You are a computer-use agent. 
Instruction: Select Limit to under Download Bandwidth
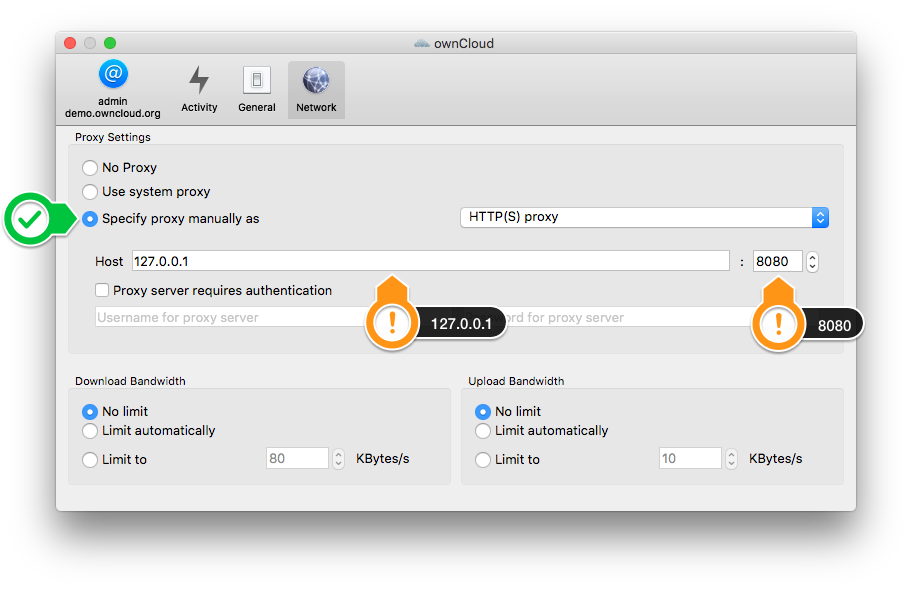click(x=90, y=460)
